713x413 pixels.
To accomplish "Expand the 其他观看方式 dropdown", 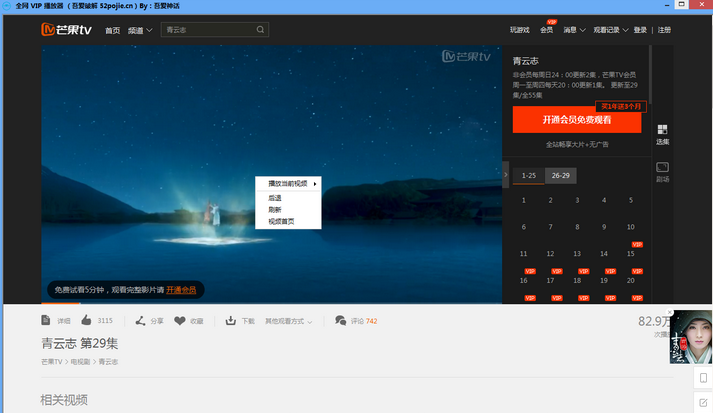I will pyautogui.click(x=289, y=321).
